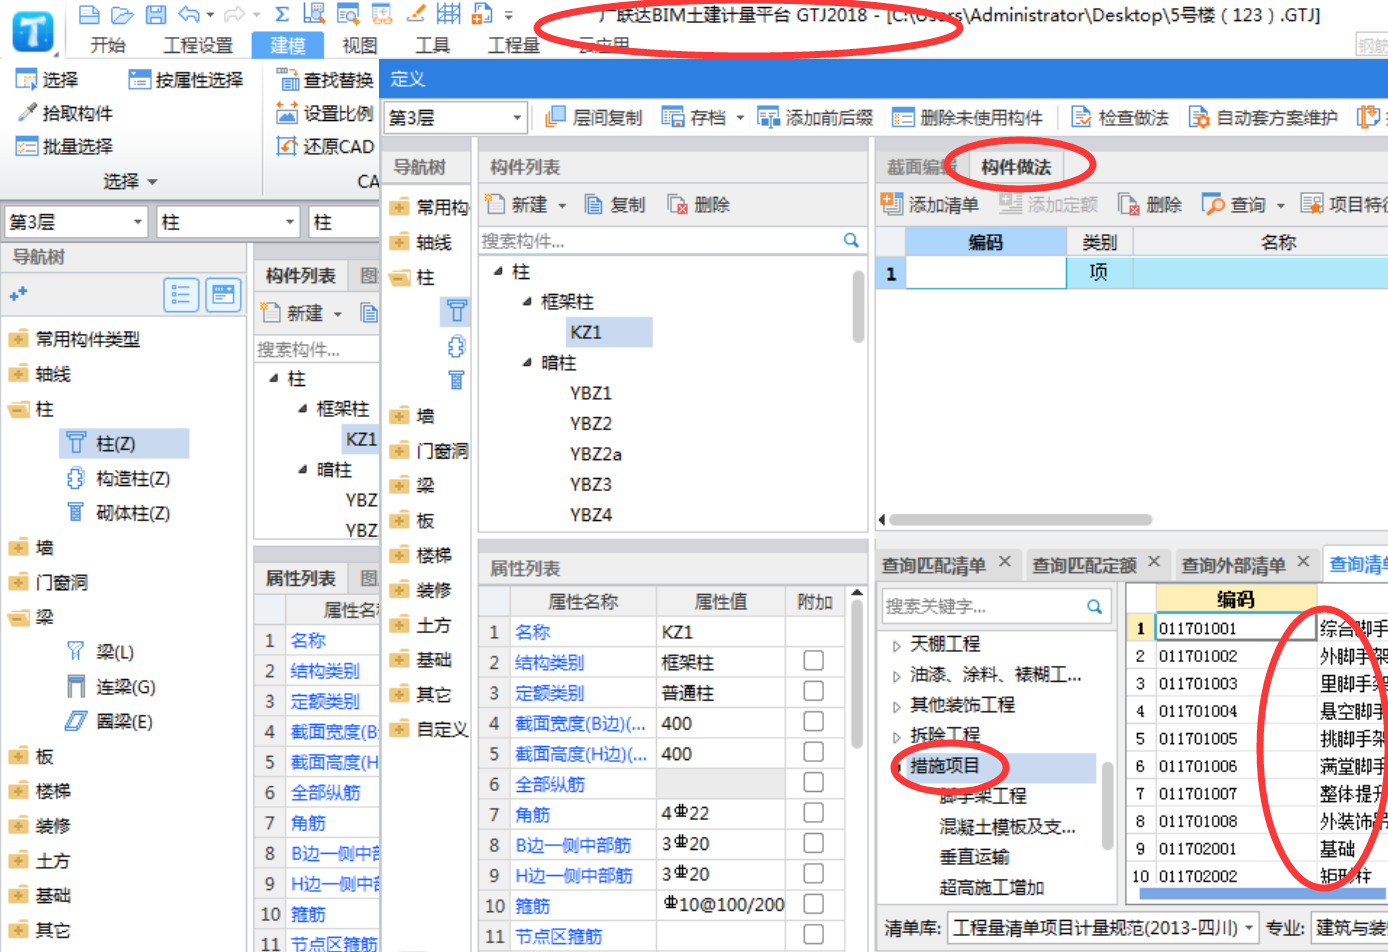The width and height of the screenshot is (1388, 952).
Task: Expand the 其他装饰工程 tree node
Action: 897,706
